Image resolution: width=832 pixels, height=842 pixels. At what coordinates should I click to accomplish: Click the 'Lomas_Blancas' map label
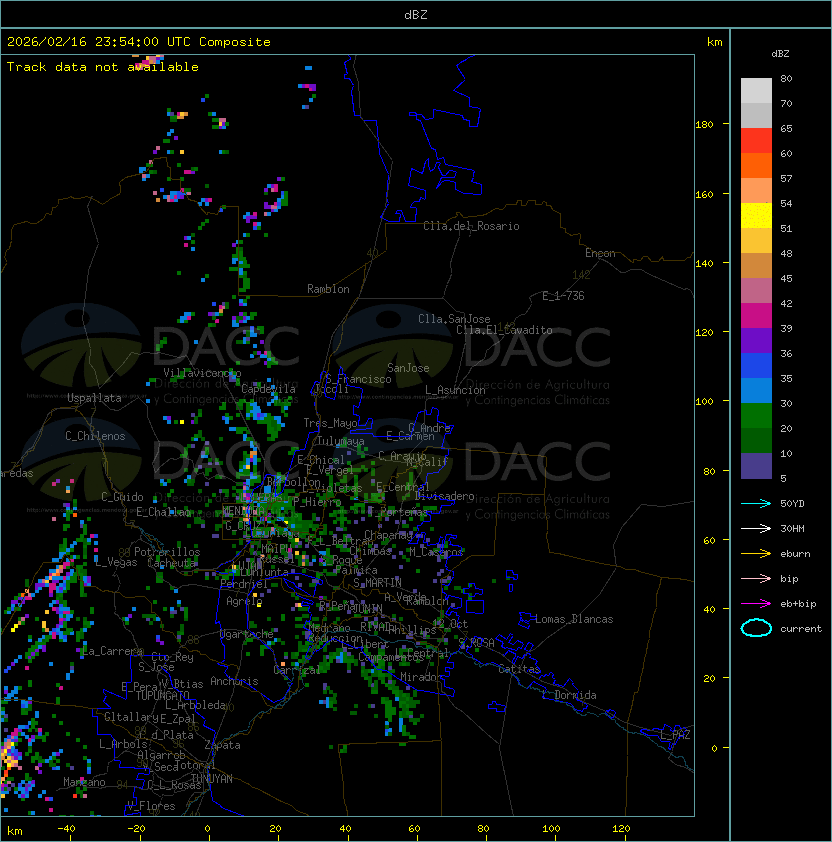(x=574, y=619)
